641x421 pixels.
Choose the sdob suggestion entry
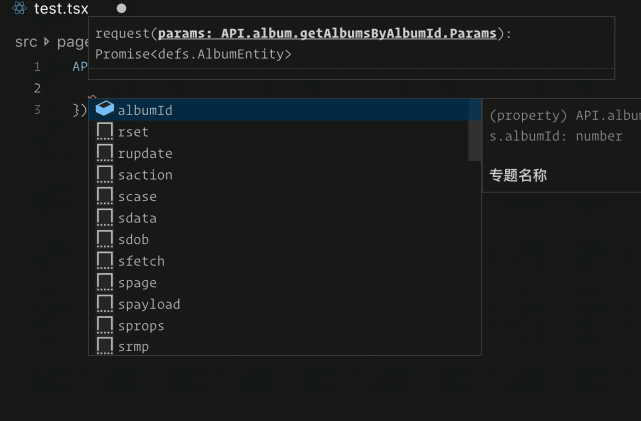point(133,240)
